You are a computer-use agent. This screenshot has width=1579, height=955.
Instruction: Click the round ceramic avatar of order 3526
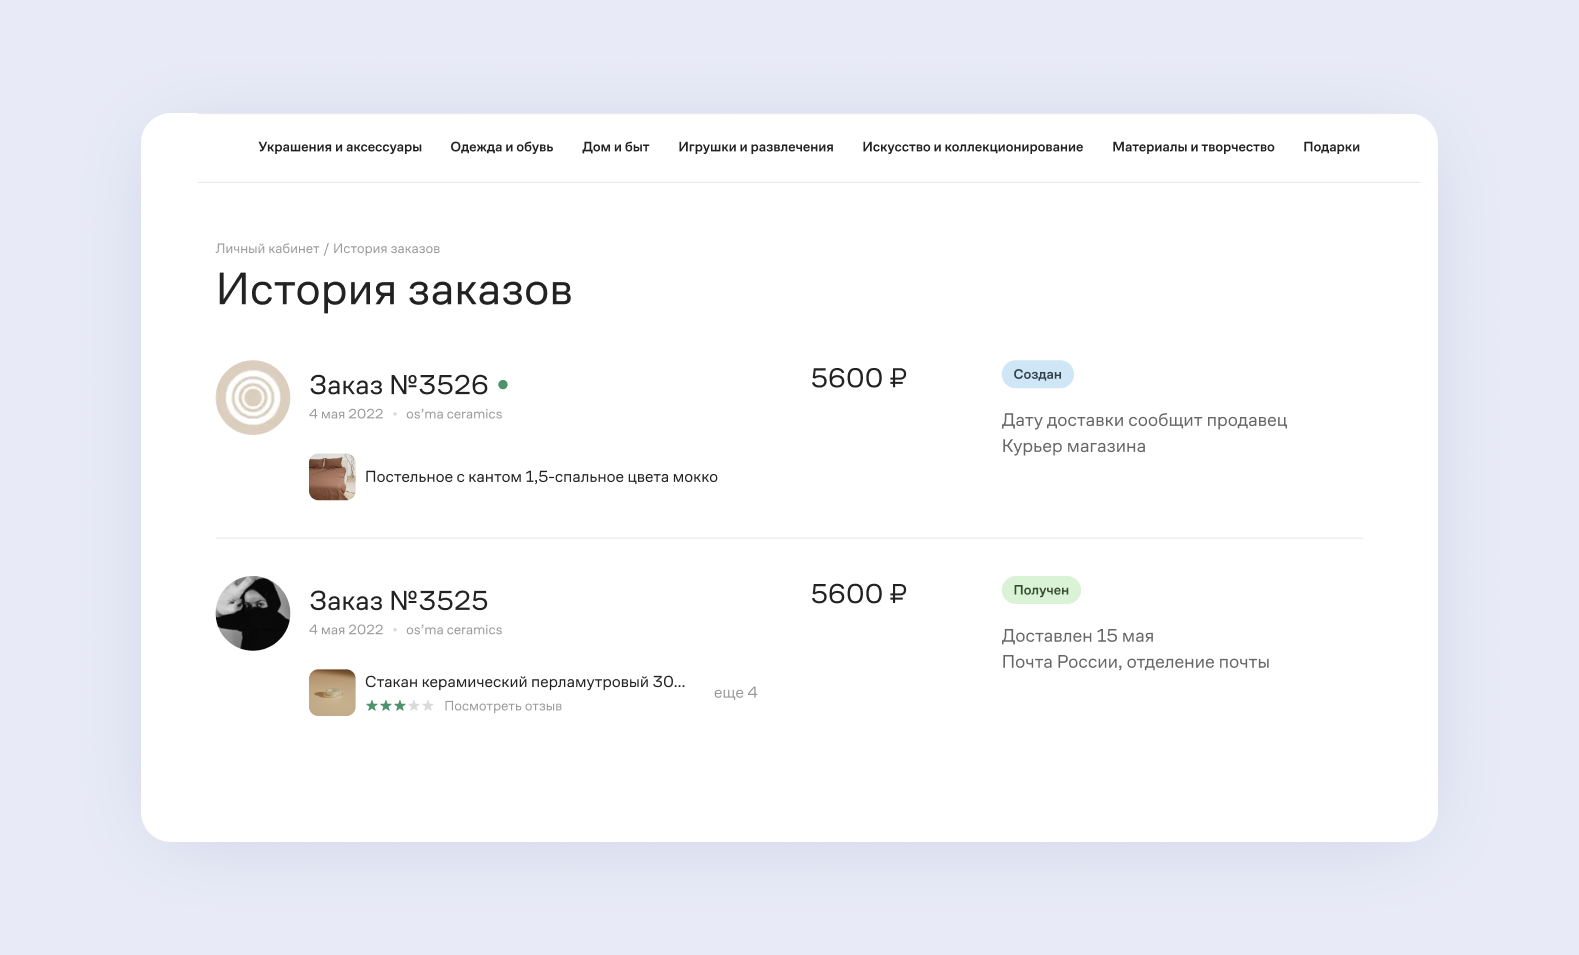tap(253, 397)
